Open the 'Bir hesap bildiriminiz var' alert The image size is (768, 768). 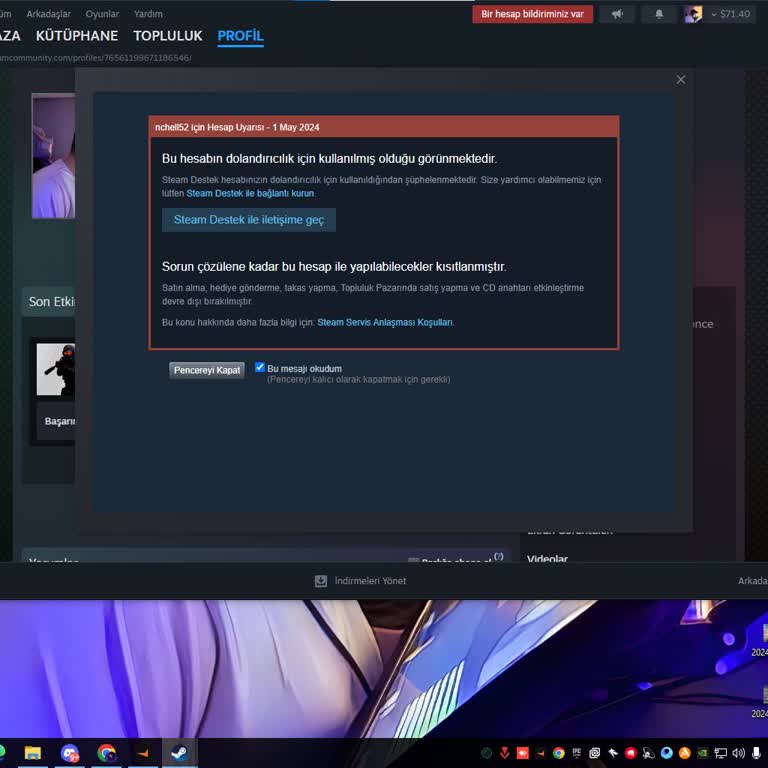[x=532, y=14]
